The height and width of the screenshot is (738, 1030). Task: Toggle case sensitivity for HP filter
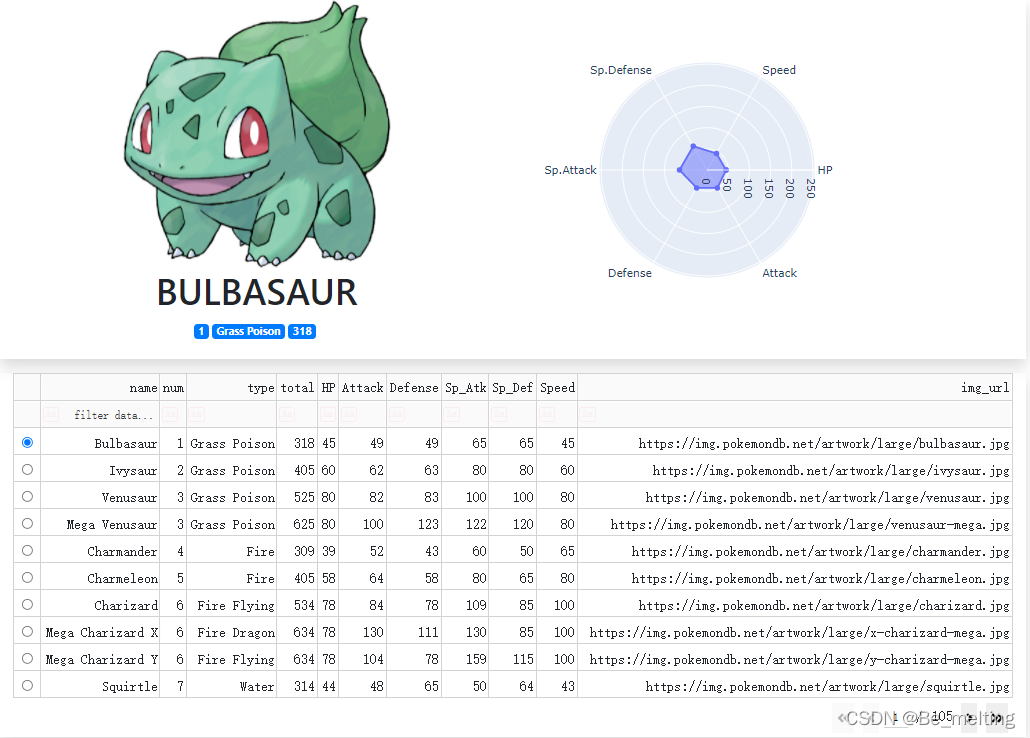point(328,415)
